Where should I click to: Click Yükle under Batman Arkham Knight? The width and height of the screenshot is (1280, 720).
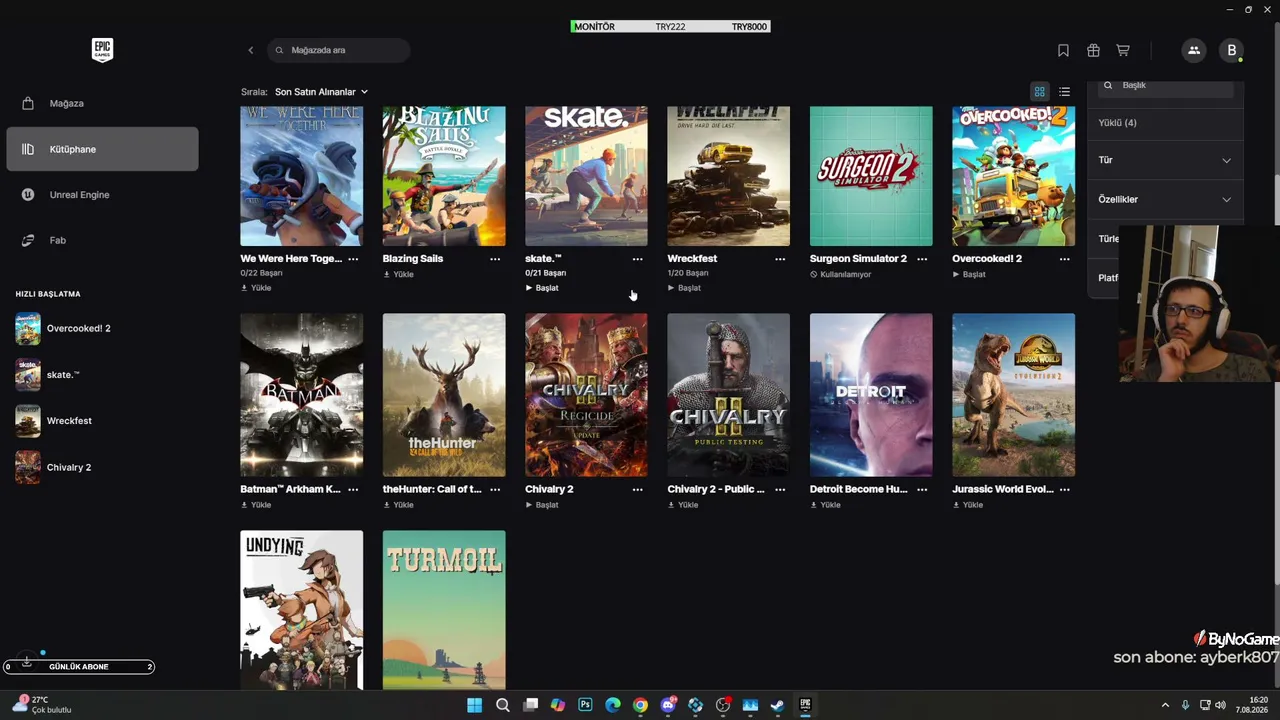(x=256, y=505)
